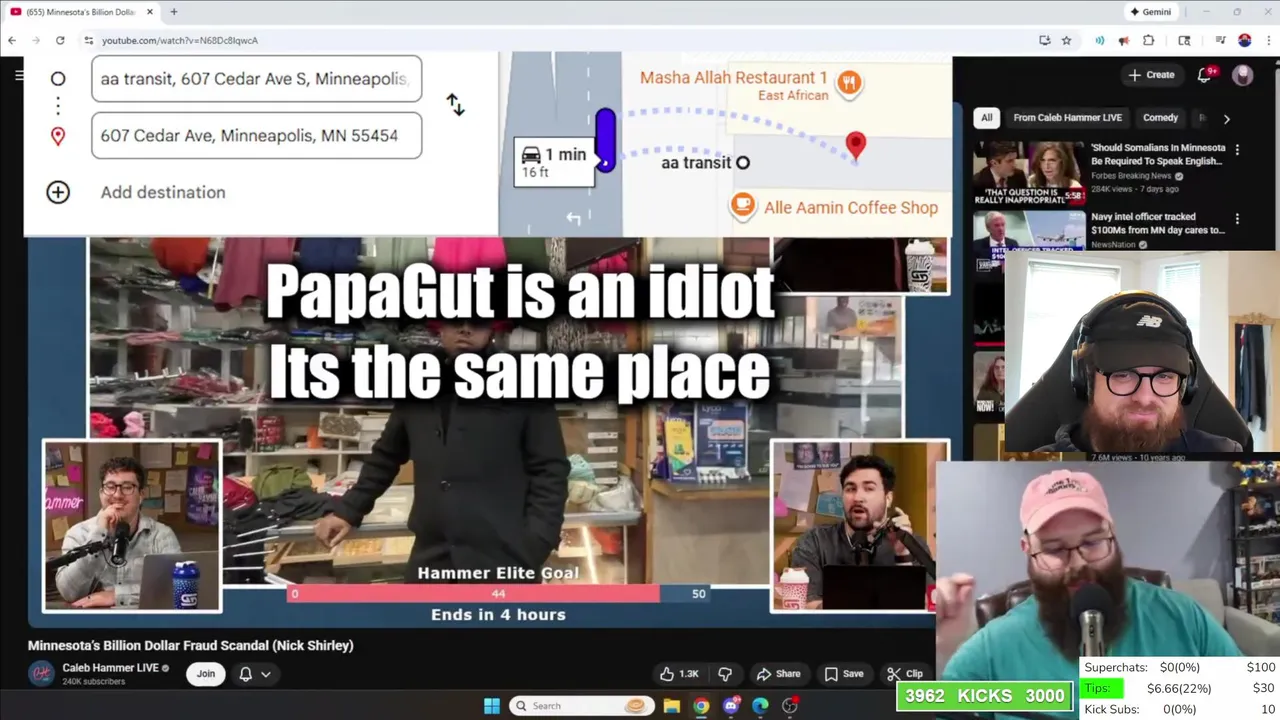The image size is (1280, 720).
Task: Click the Add destination text
Action: (x=163, y=192)
